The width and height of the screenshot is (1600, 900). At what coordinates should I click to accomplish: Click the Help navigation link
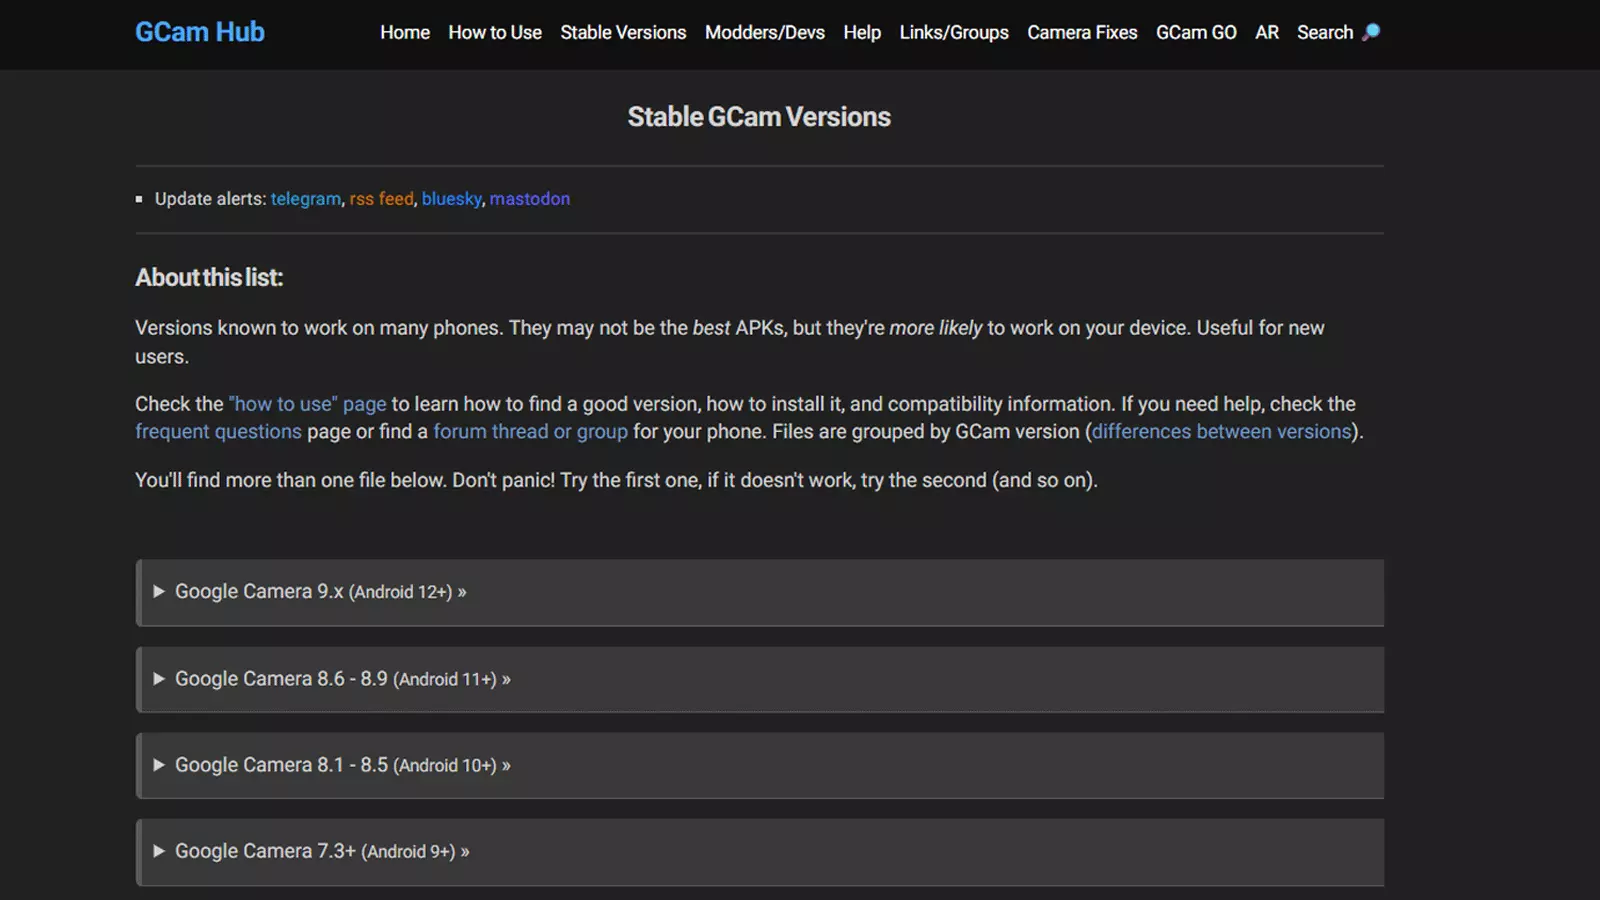(862, 32)
